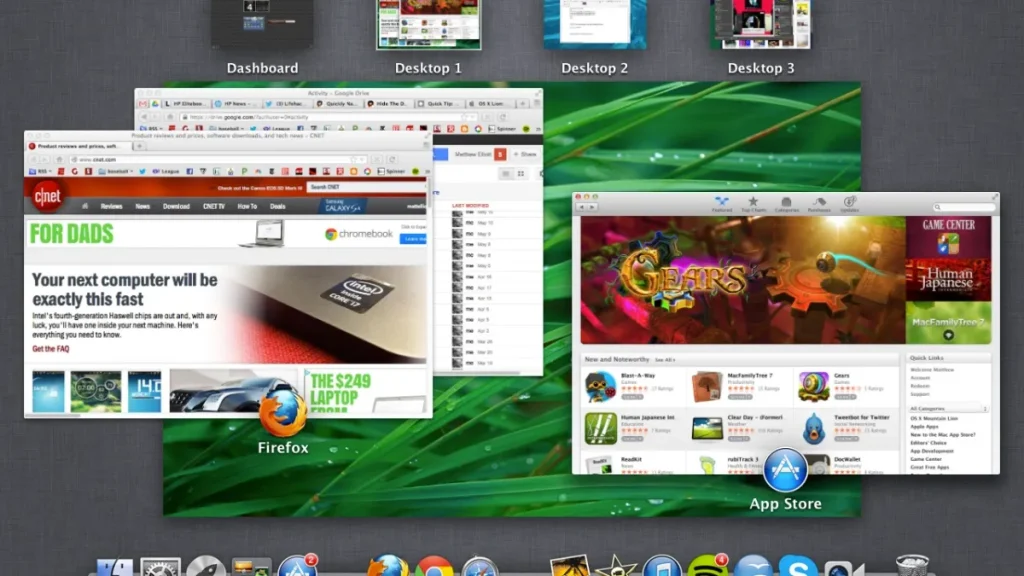
Task: Click CNET home icon in navigation bar
Action: 85,206
